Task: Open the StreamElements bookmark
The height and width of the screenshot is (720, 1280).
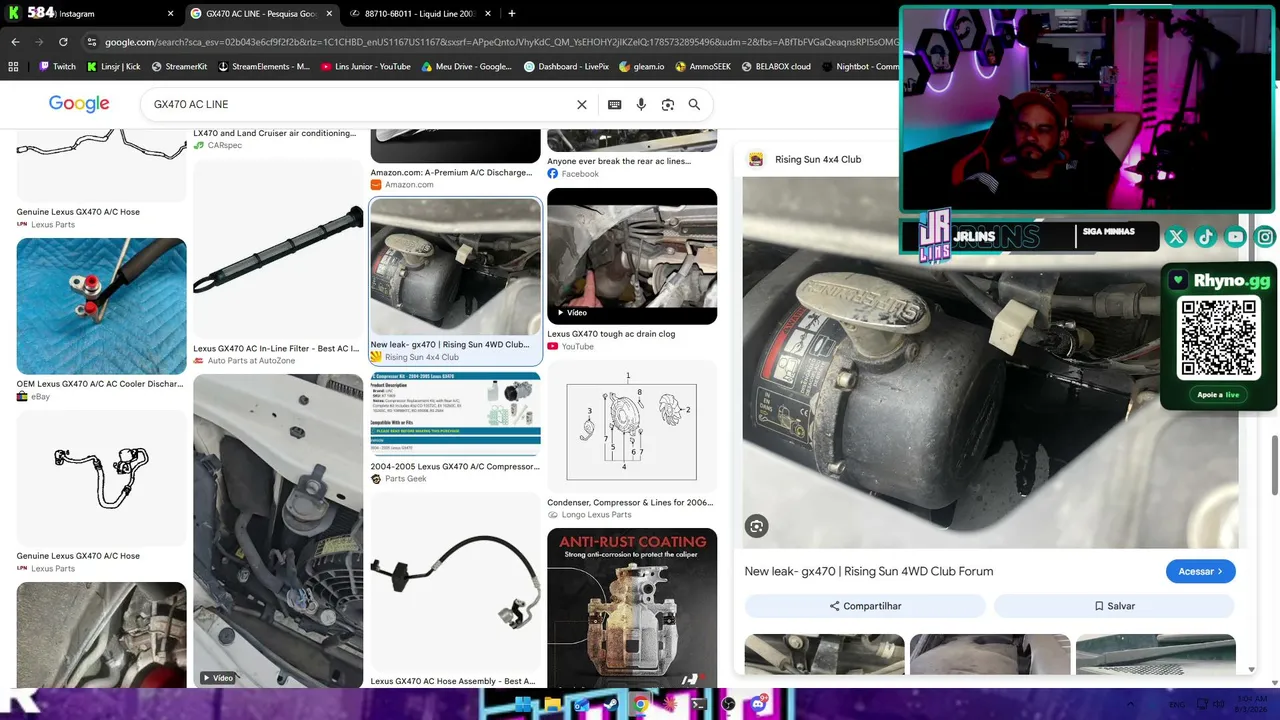Action: click(263, 67)
